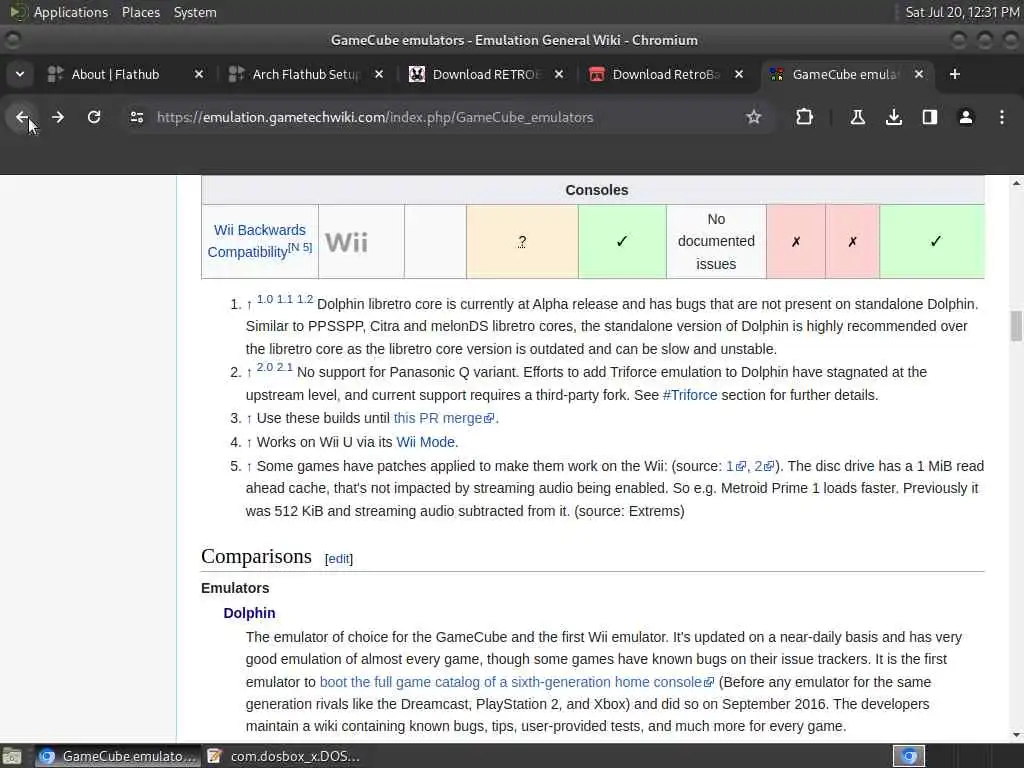This screenshot has width=1024, height=768.
Task: Open a new tab with plus button
Action: 955,74
